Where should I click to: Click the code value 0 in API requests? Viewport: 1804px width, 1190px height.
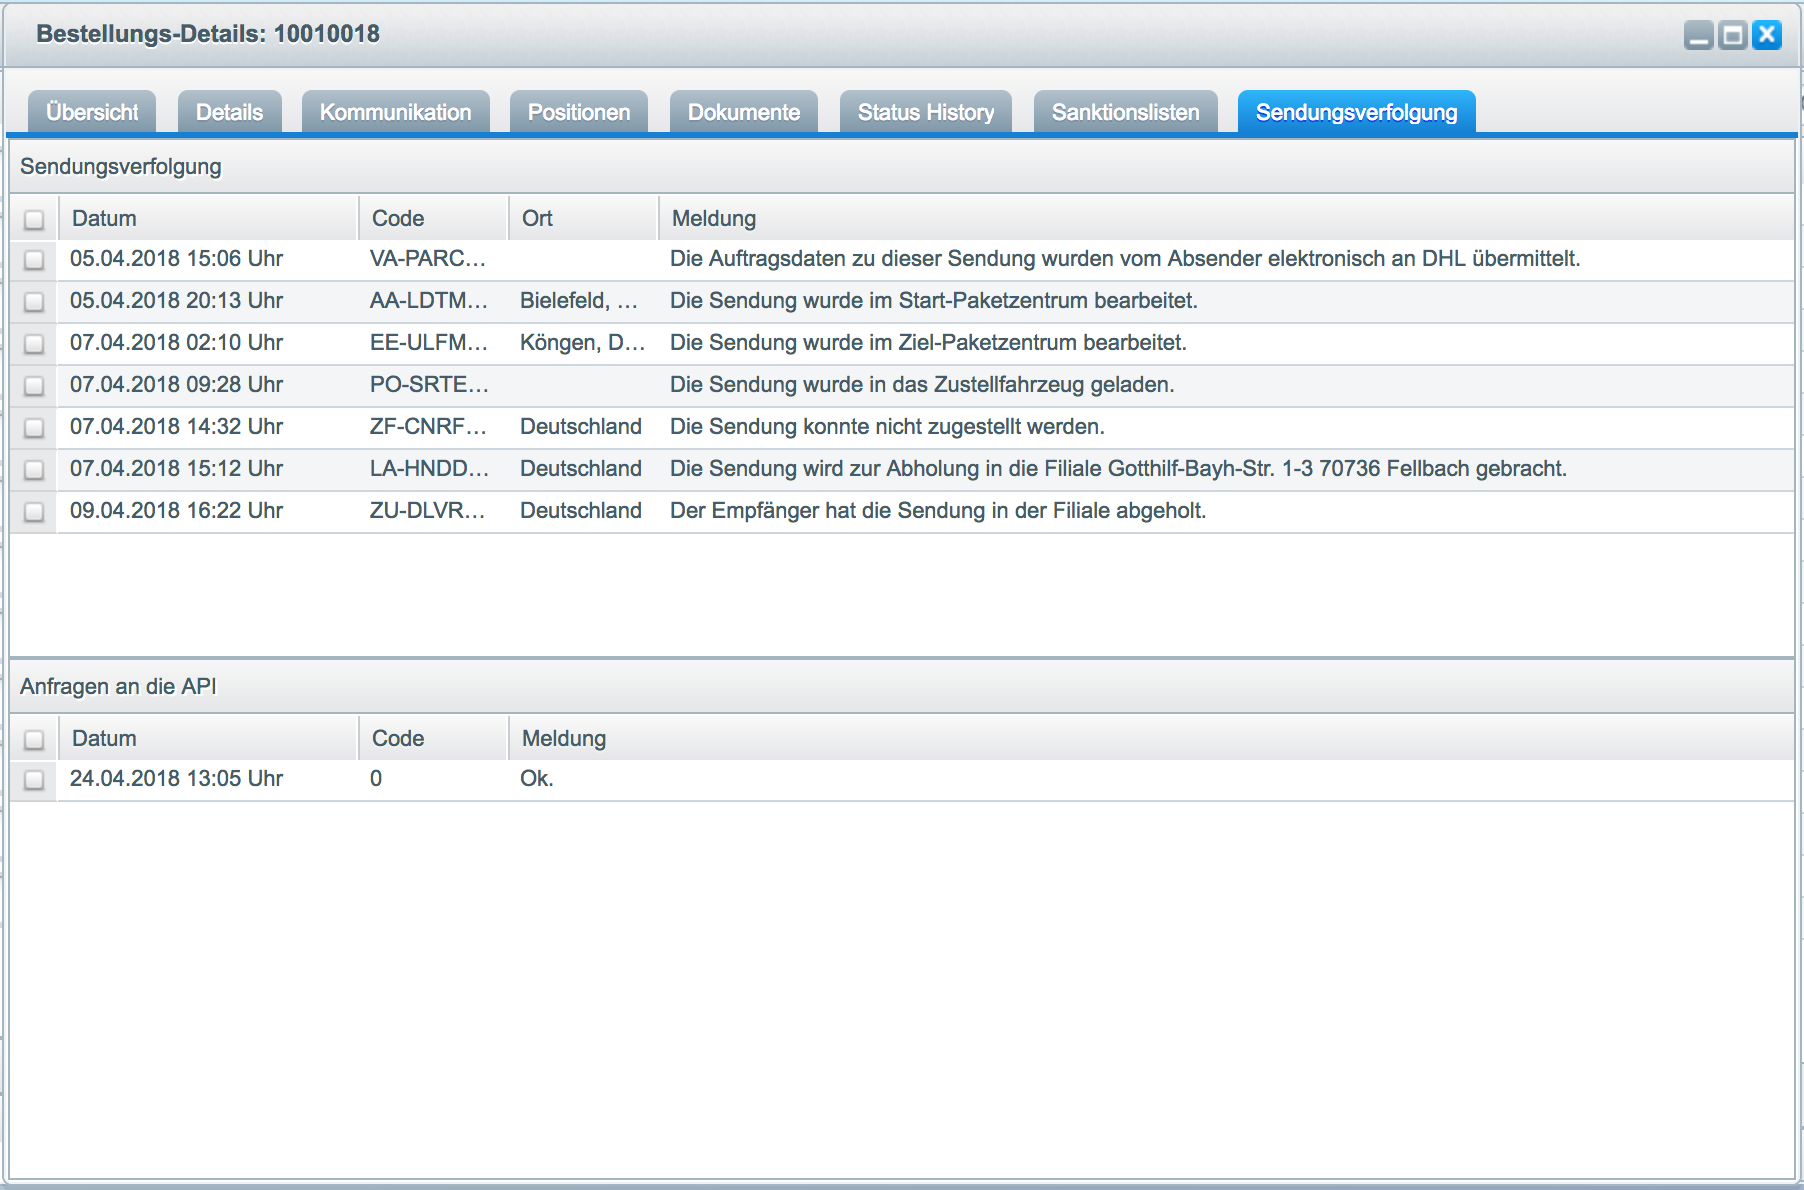[376, 779]
